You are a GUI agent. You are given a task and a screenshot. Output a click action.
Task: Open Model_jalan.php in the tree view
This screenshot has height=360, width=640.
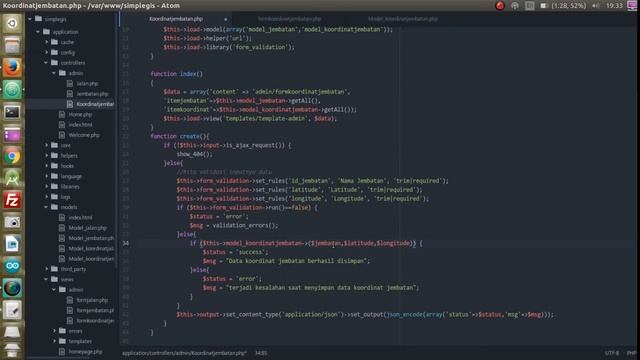pos(87,228)
